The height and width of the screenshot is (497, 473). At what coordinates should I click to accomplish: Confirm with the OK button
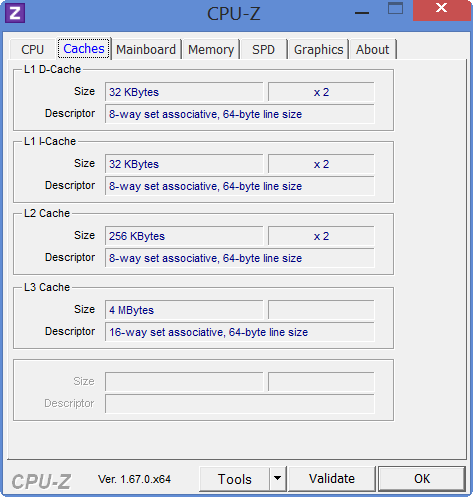pyautogui.click(x=422, y=479)
